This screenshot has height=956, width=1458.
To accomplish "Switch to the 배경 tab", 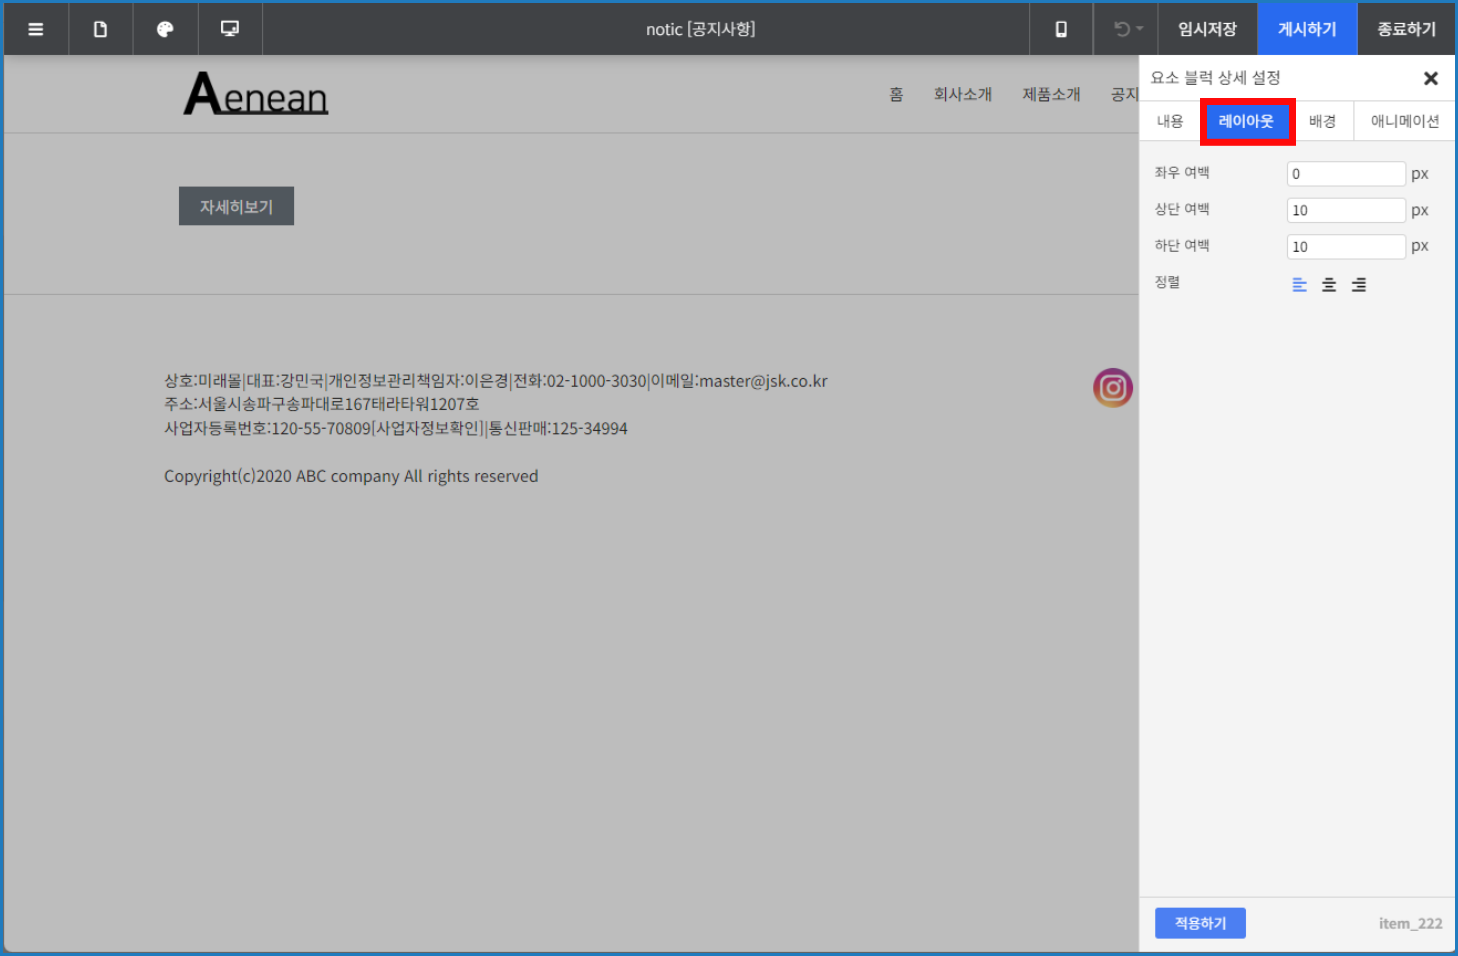I will coord(1322,120).
